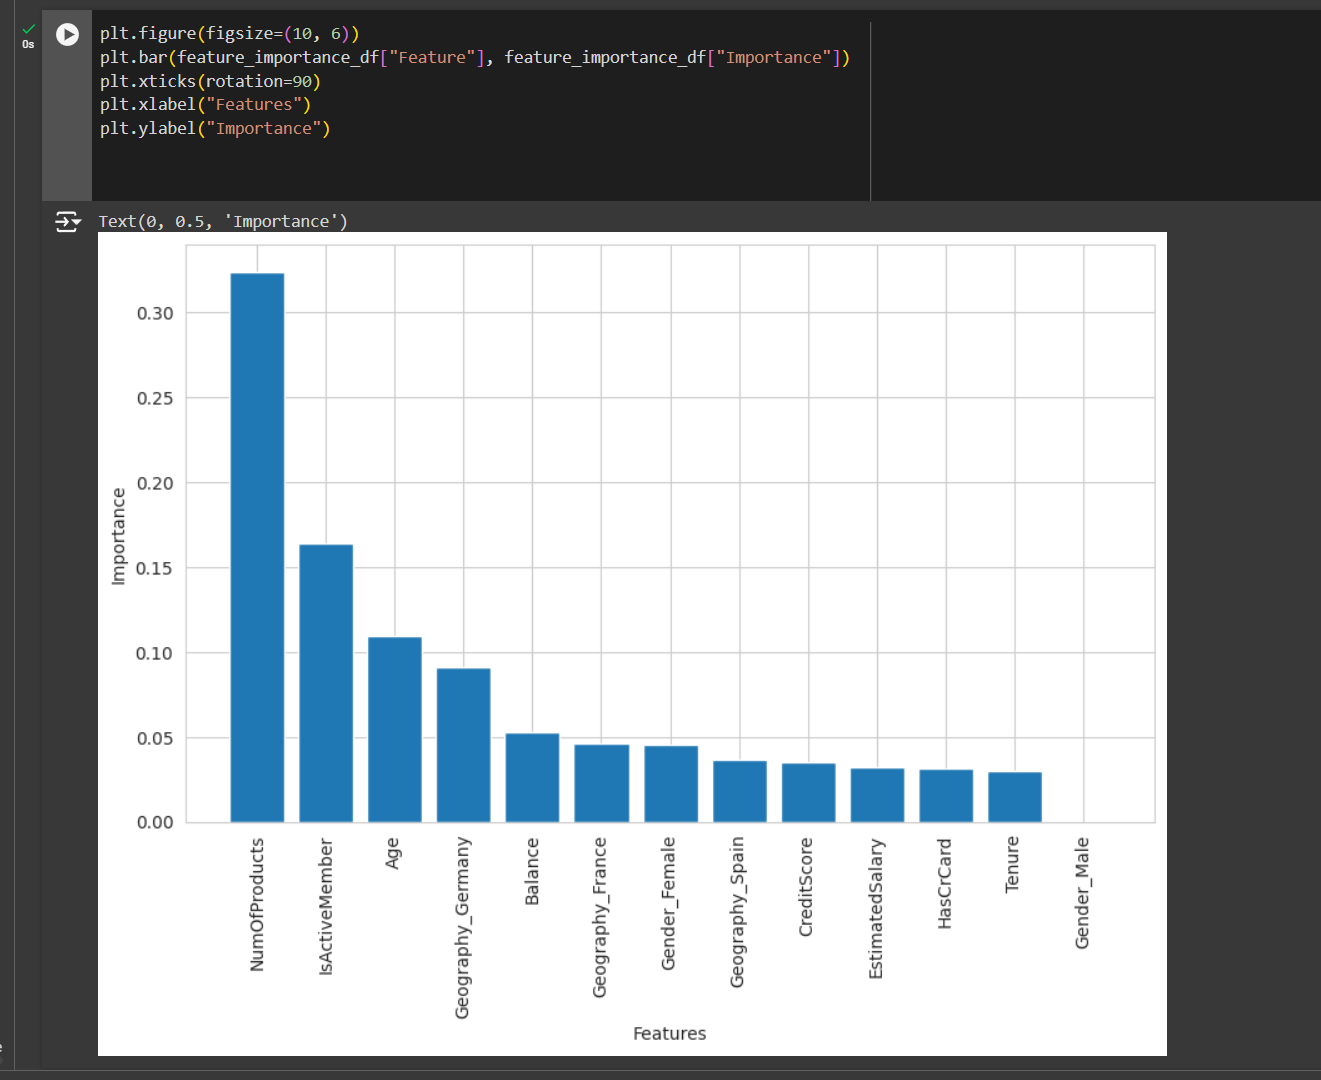Place cursor on the plt.xticks code line
The image size is (1321, 1080).
pos(209,81)
